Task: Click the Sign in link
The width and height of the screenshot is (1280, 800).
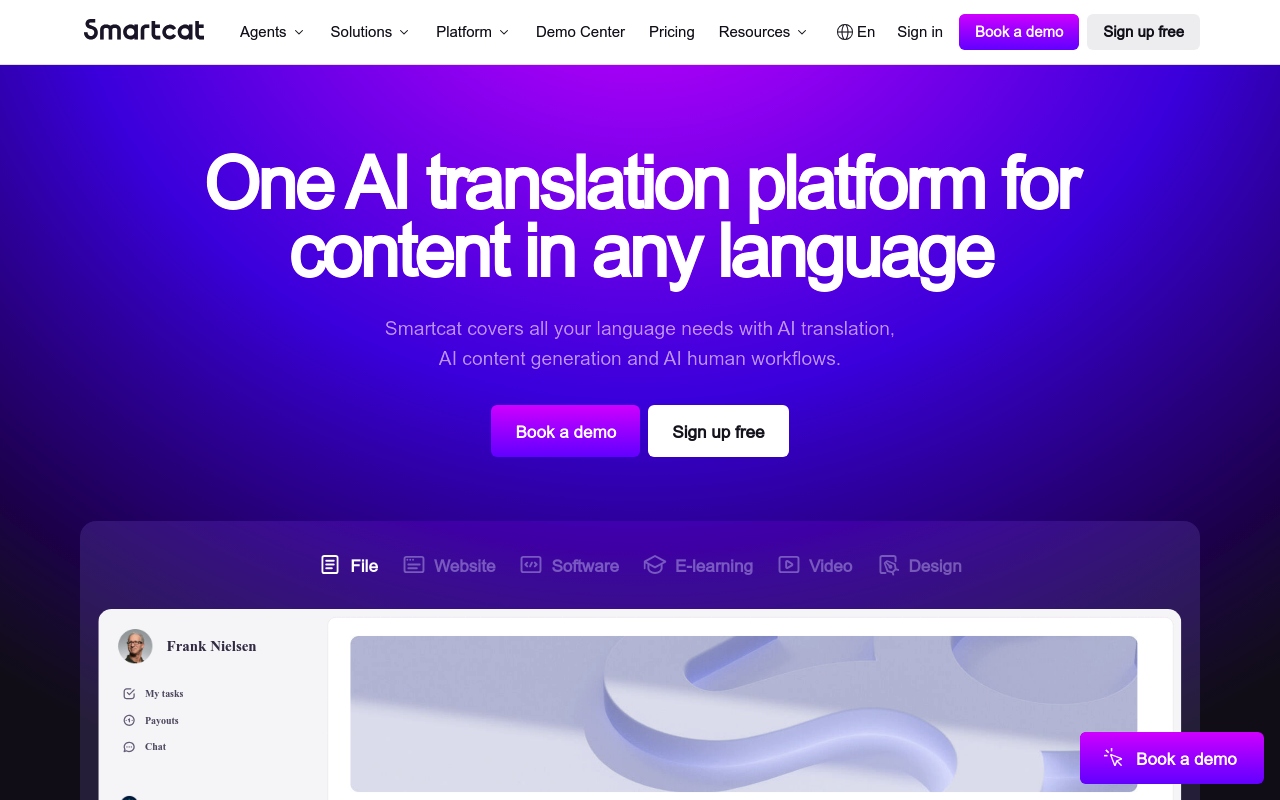Action: [919, 32]
